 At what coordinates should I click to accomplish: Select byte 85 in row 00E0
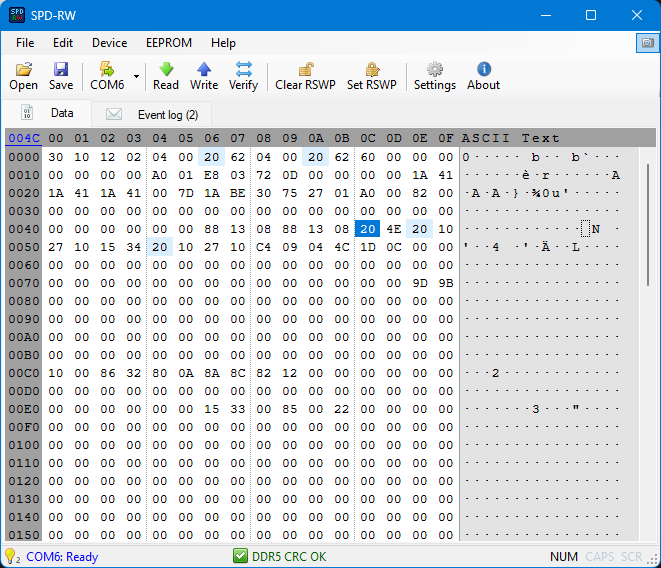pyautogui.click(x=290, y=409)
